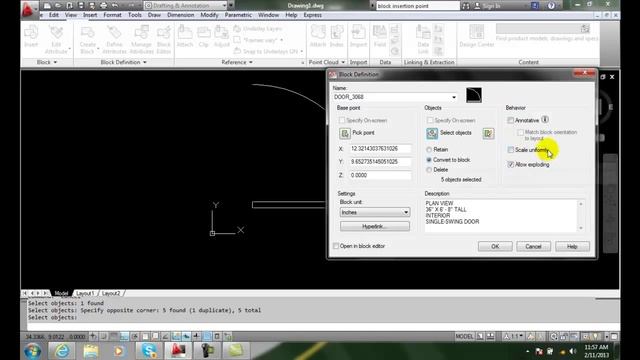Screen dimensions: 640x360
Task: Click the Cancel button
Action: 533,247
